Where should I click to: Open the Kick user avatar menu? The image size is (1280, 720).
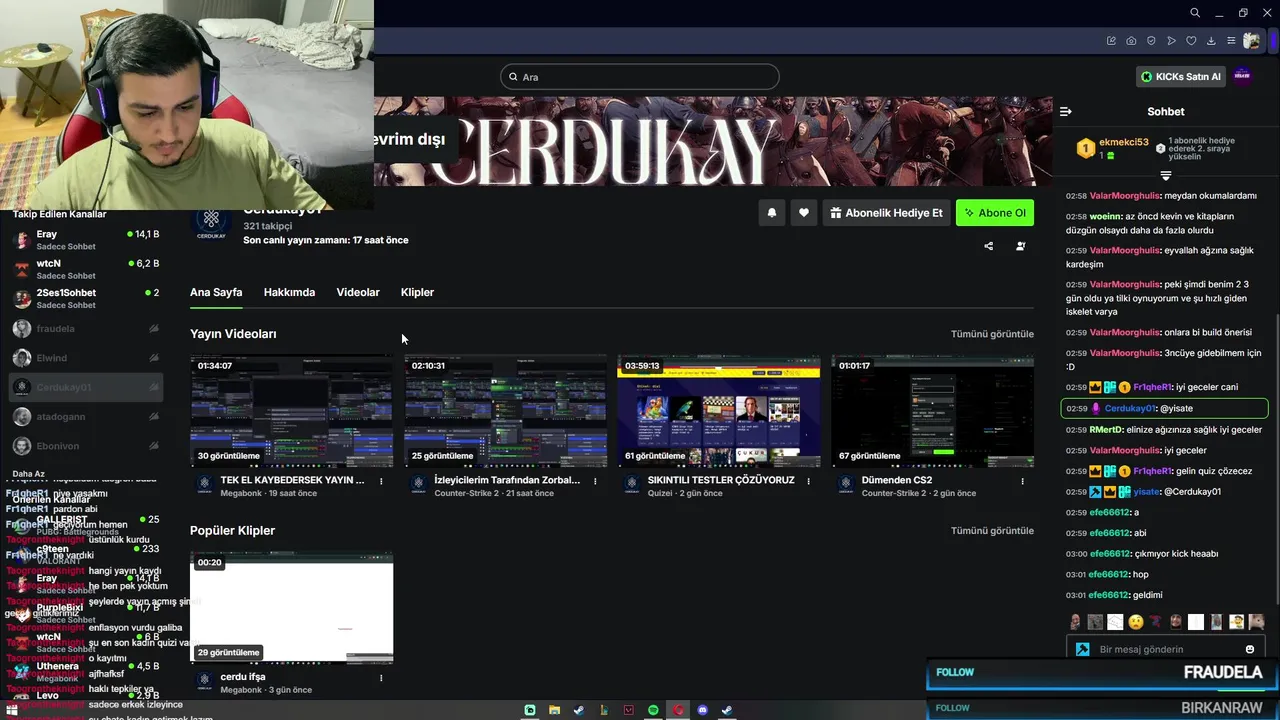click(1242, 76)
